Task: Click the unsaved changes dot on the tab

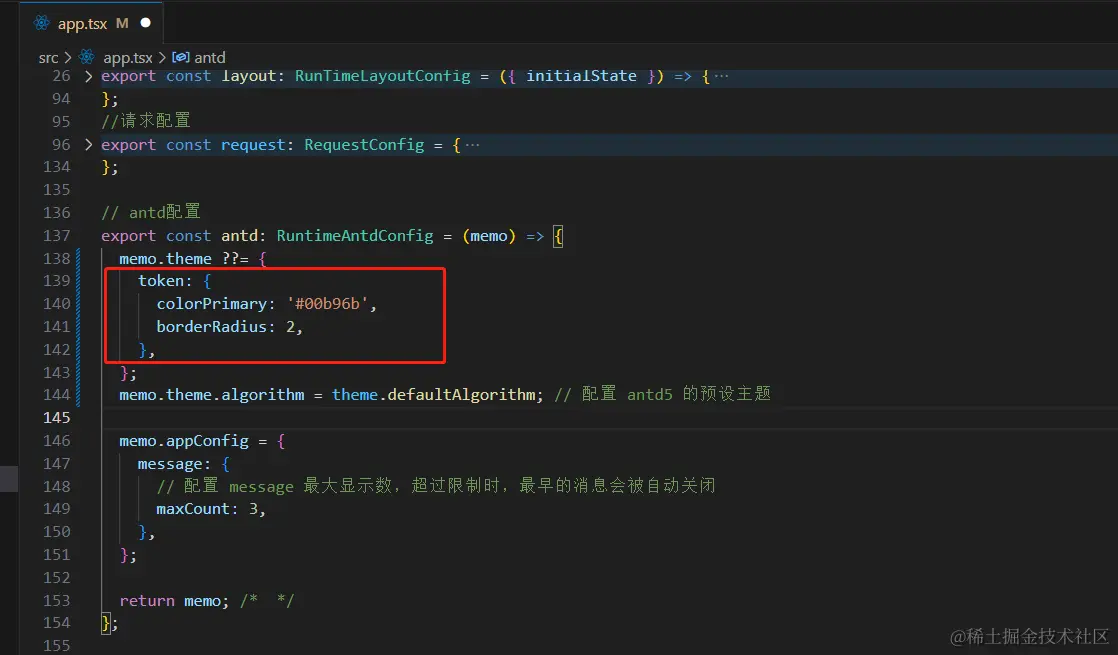Action: point(144,22)
